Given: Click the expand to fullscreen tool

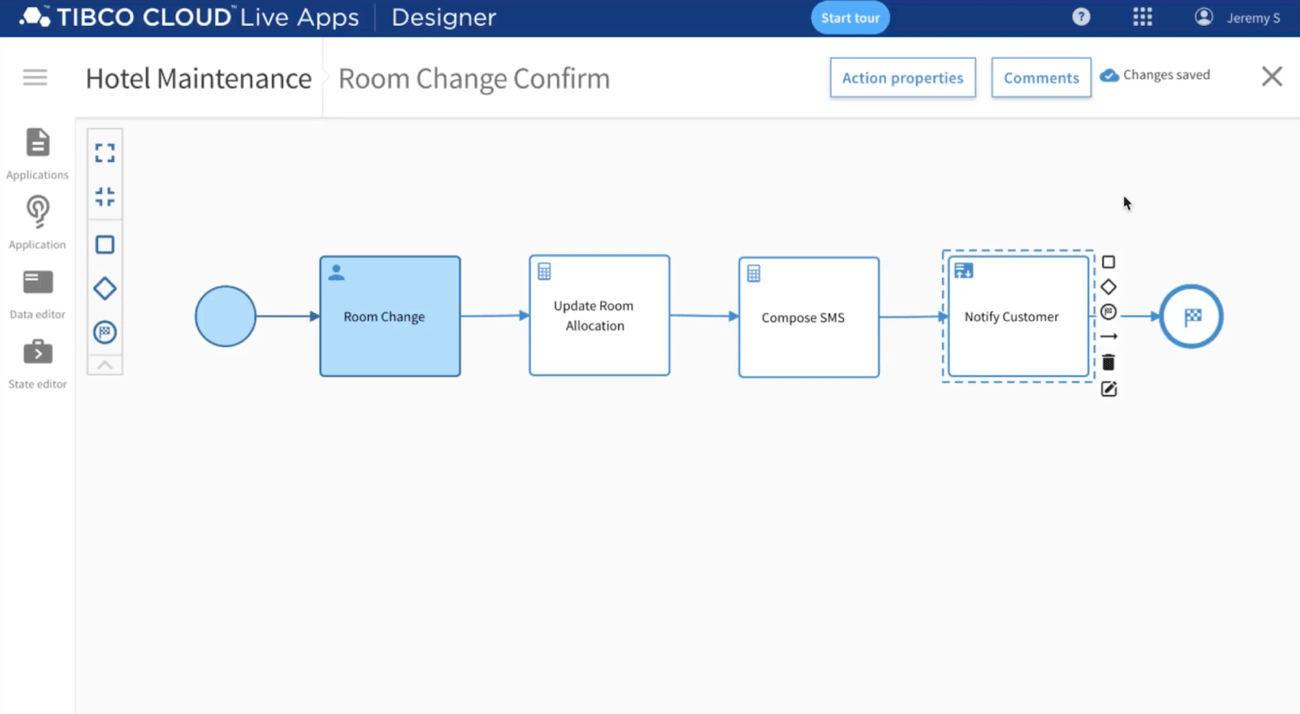Looking at the screenshot, I should point(105,153).
